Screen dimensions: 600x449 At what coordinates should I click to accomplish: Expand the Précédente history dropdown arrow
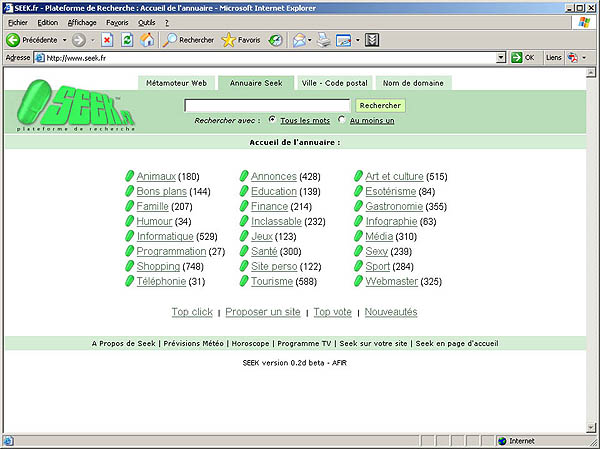coord(65,40)
